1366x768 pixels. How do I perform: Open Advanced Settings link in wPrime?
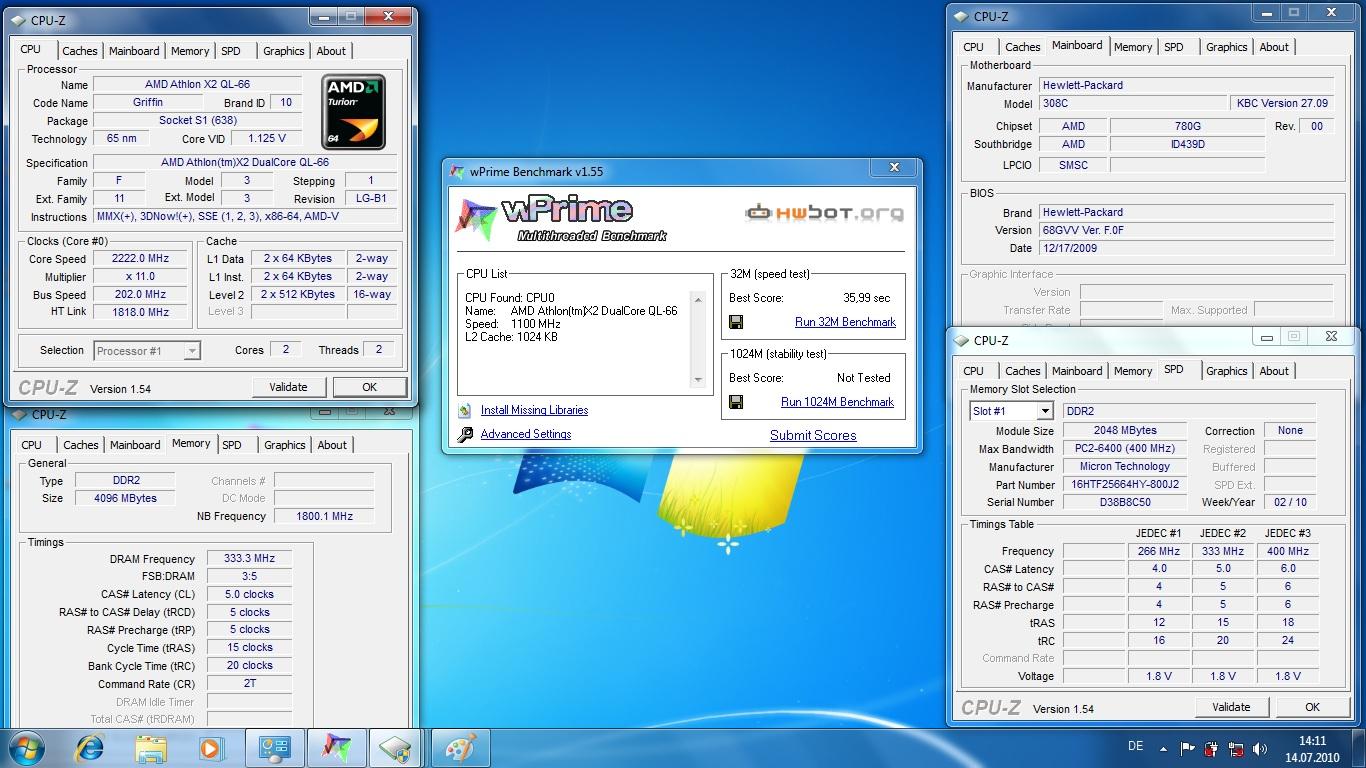[526, 434]
